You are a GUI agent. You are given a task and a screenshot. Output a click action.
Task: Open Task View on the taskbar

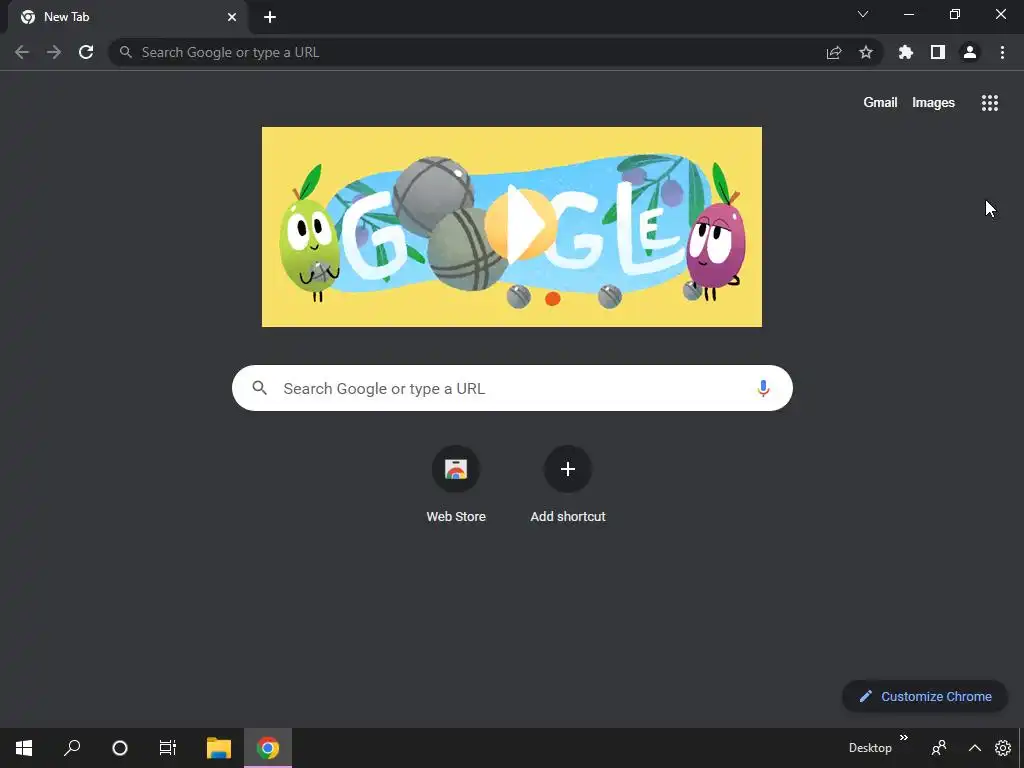coord(168,748)
